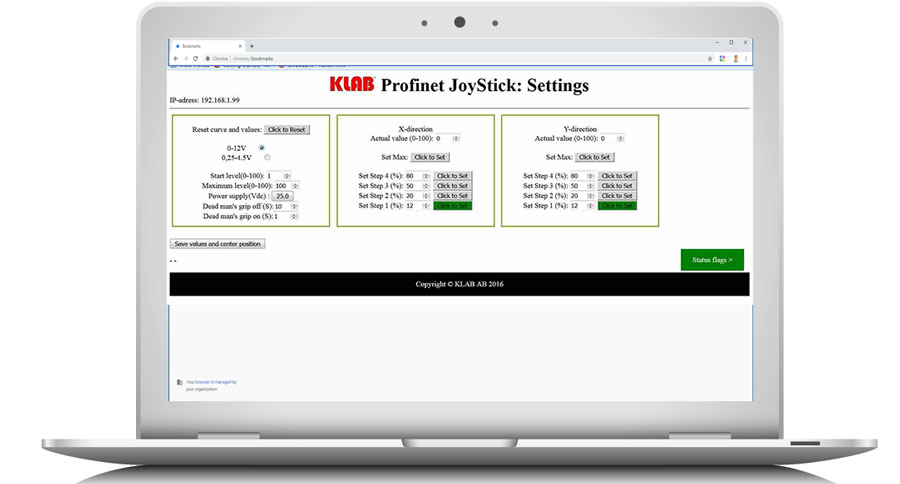Click Profinet JoyStick: Settings title
This screenshot has height=484, width=900.
point(485,85)
